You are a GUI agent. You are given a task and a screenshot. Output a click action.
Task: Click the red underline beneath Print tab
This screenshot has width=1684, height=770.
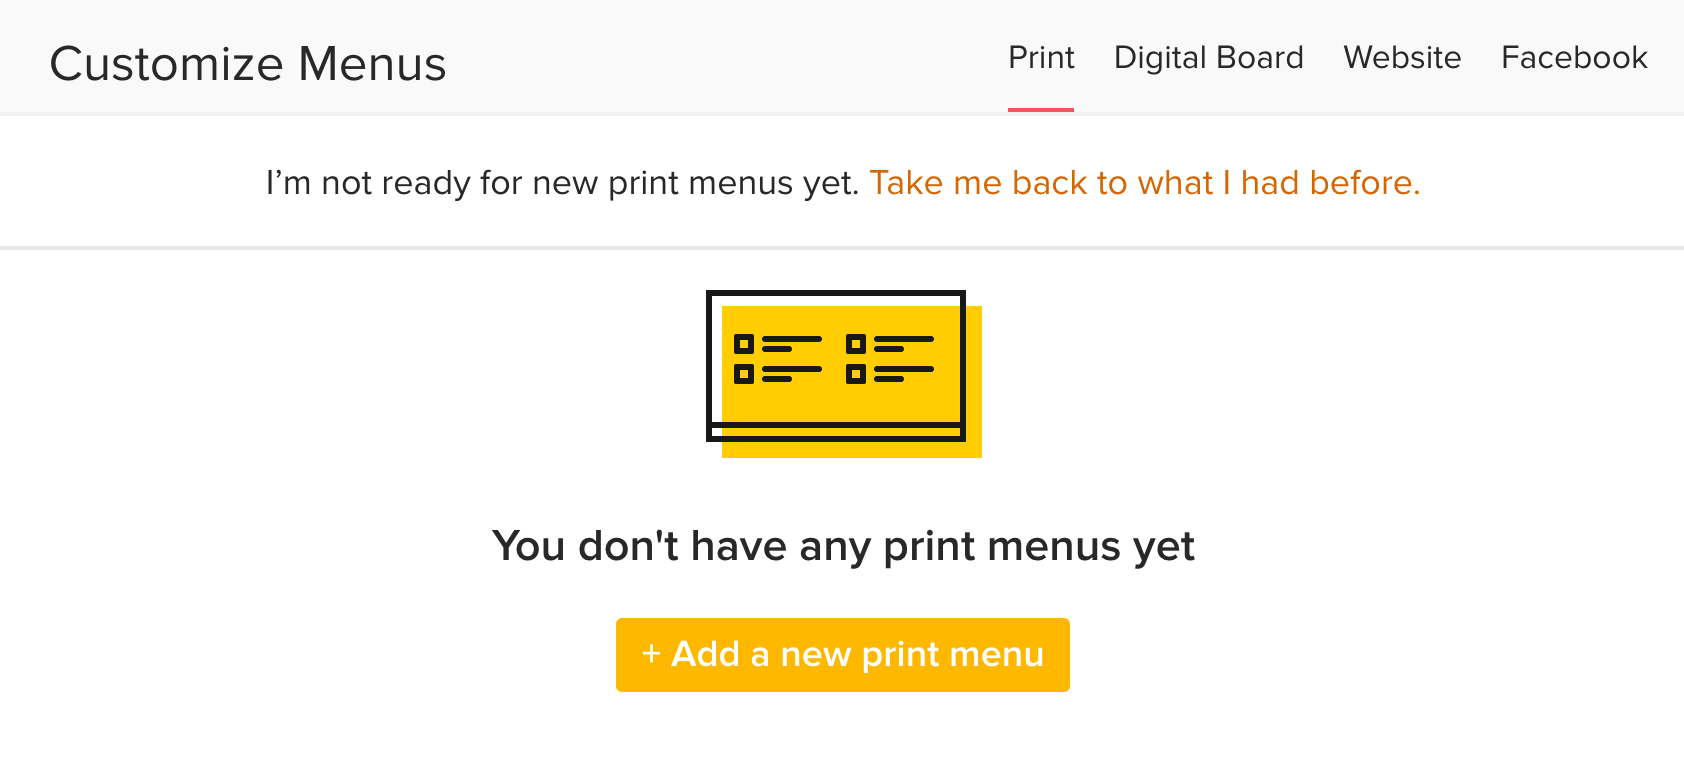pos(1041,109)
